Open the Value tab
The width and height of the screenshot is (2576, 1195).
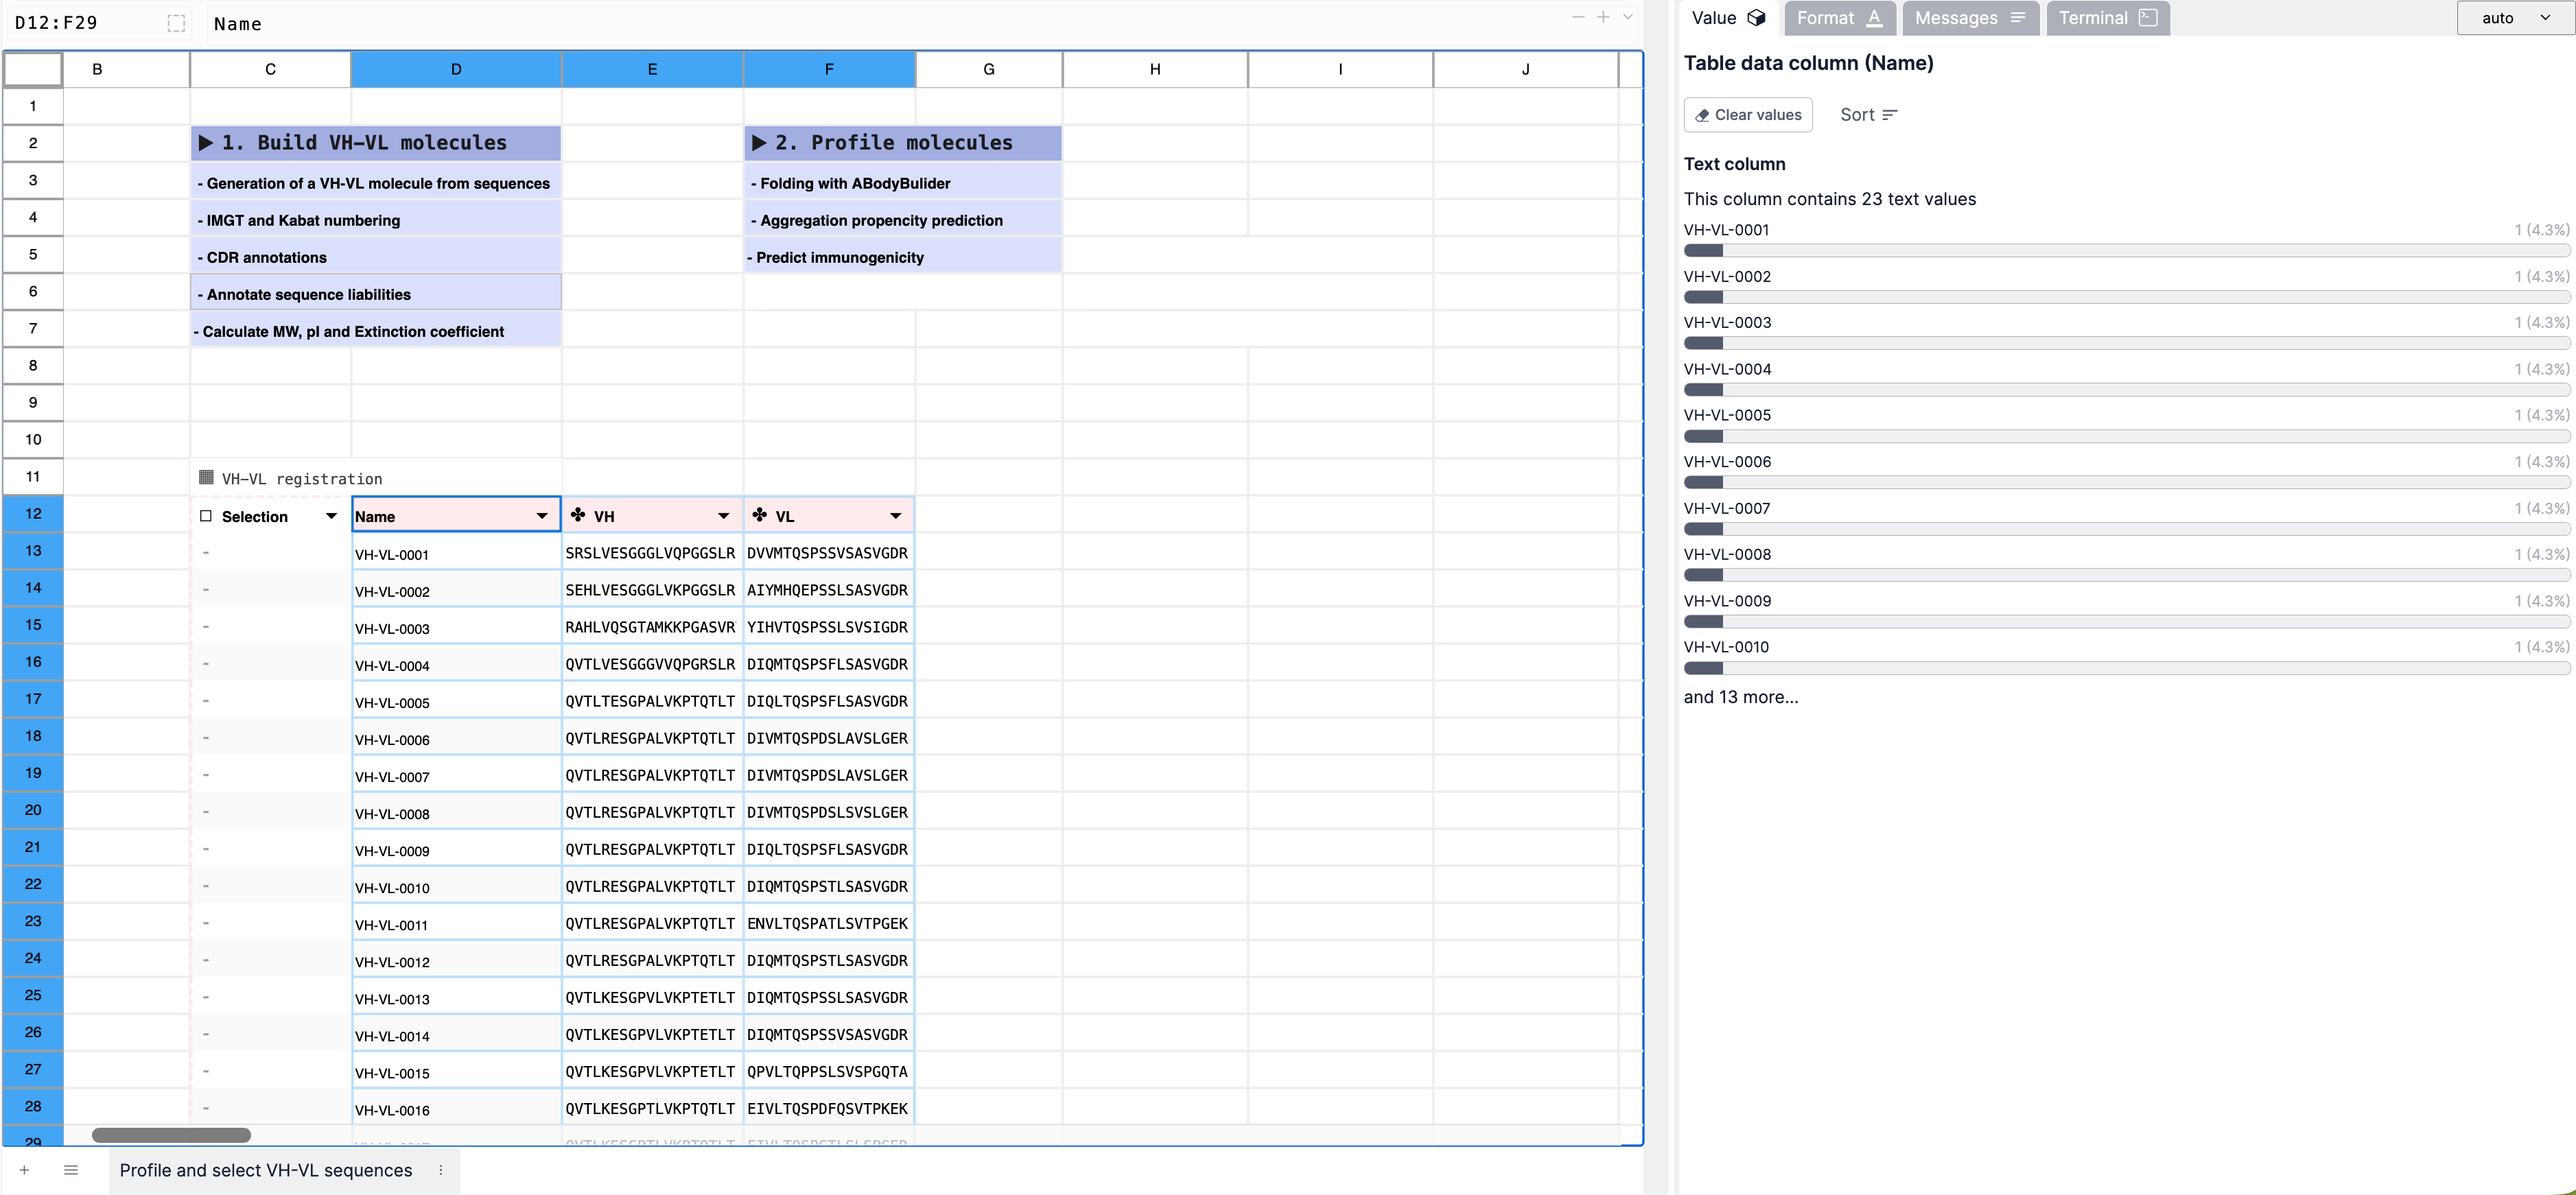point(1728,18)
